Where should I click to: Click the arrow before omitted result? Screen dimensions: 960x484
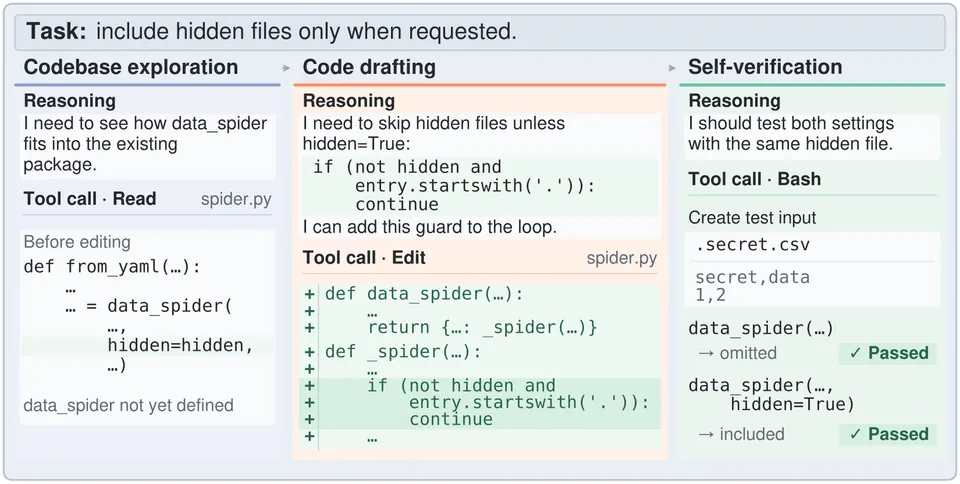pos(706,353)
